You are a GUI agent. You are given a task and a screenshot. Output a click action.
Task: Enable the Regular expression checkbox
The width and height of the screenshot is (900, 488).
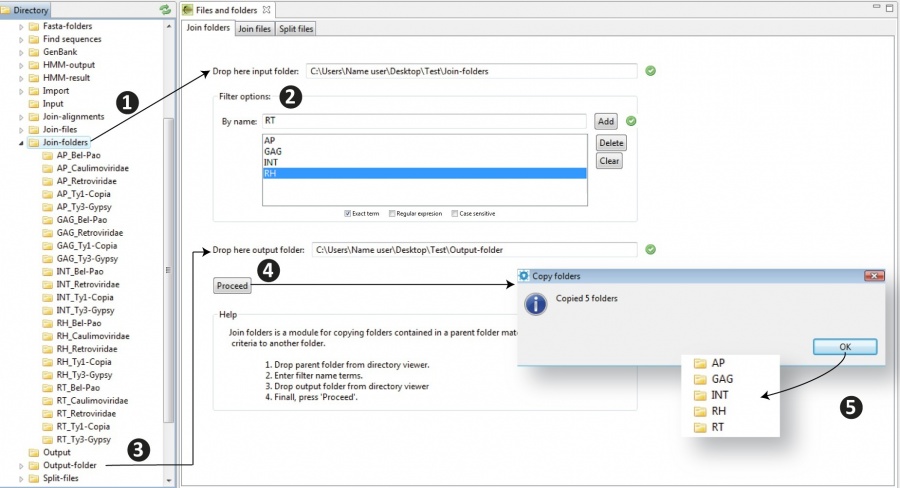(391, 213)
